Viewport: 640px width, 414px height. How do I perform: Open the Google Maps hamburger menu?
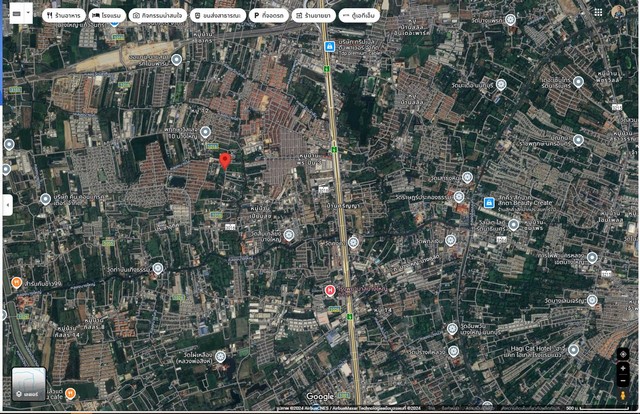pos(15,14)
